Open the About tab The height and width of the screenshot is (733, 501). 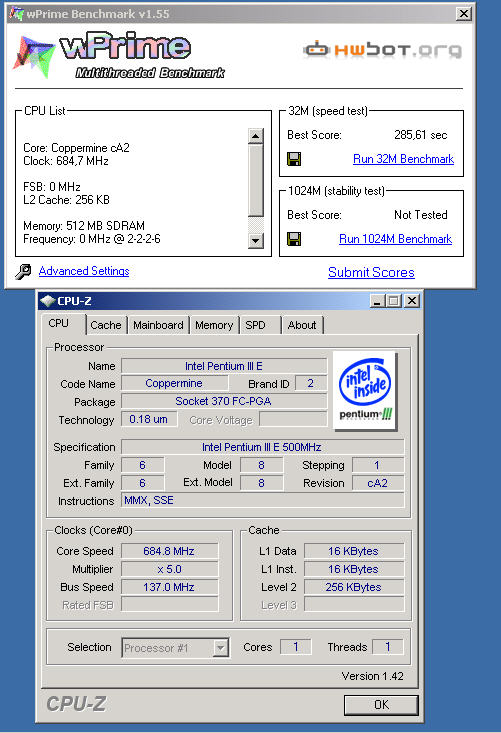coord(302,325)
